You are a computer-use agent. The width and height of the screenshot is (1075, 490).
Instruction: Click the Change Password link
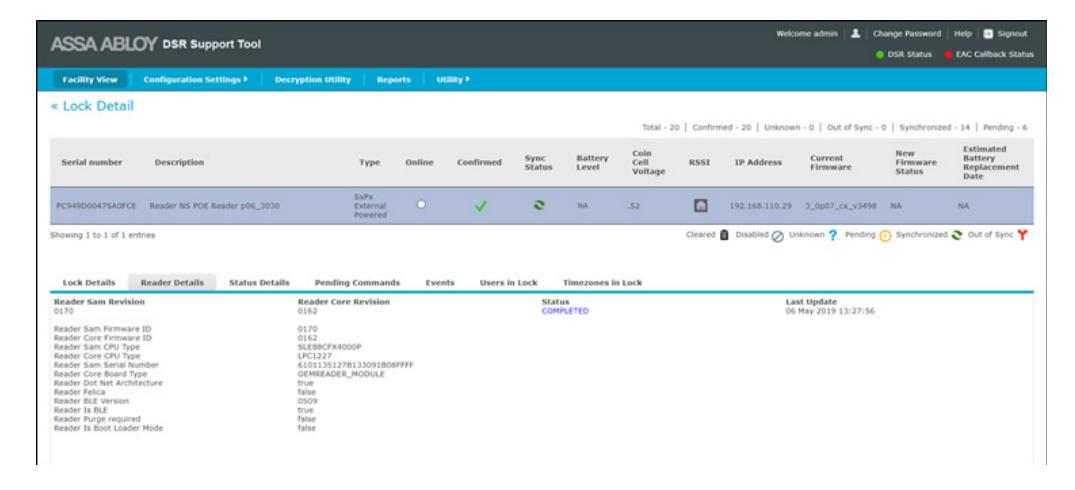click(x=907, y=34)
